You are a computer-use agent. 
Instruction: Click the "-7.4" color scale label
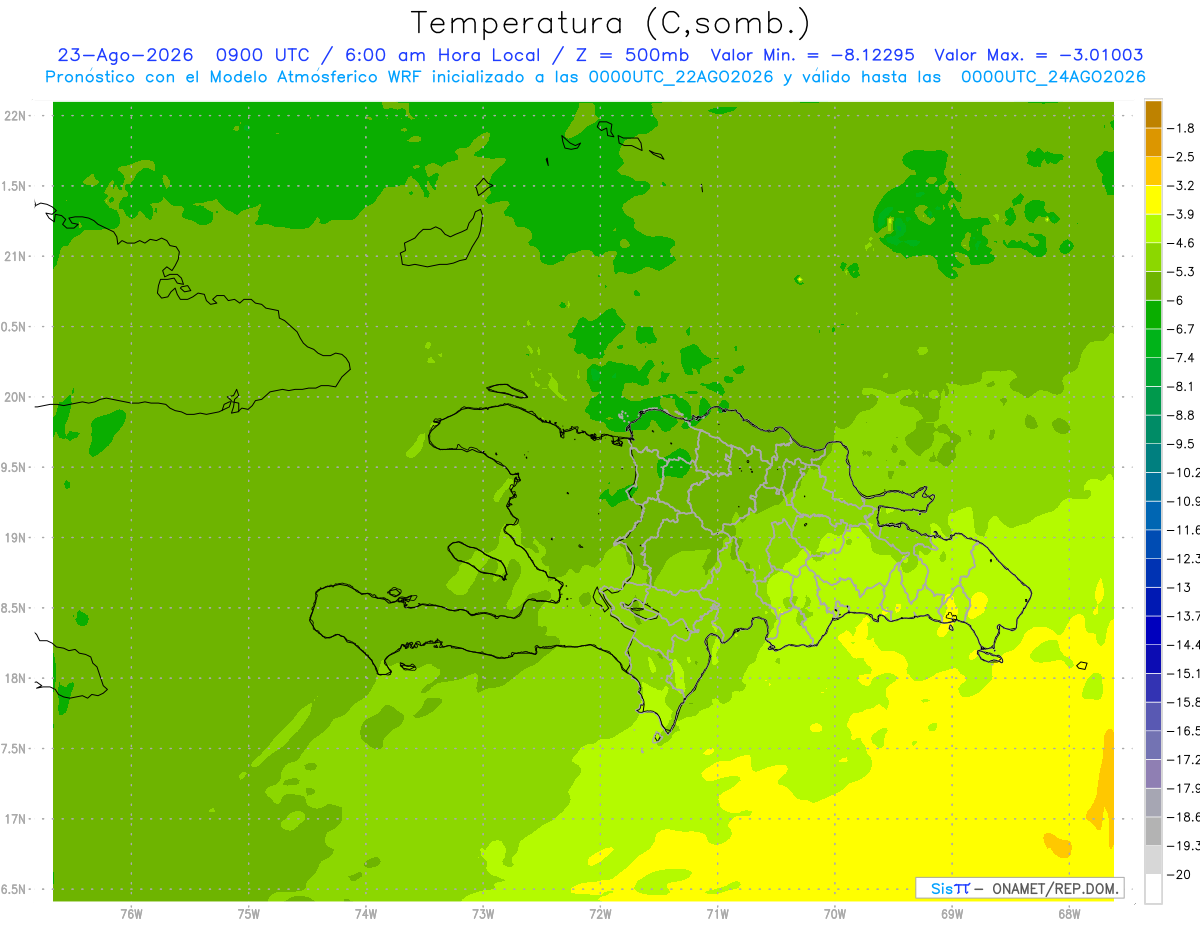(x=1183, y=358)
